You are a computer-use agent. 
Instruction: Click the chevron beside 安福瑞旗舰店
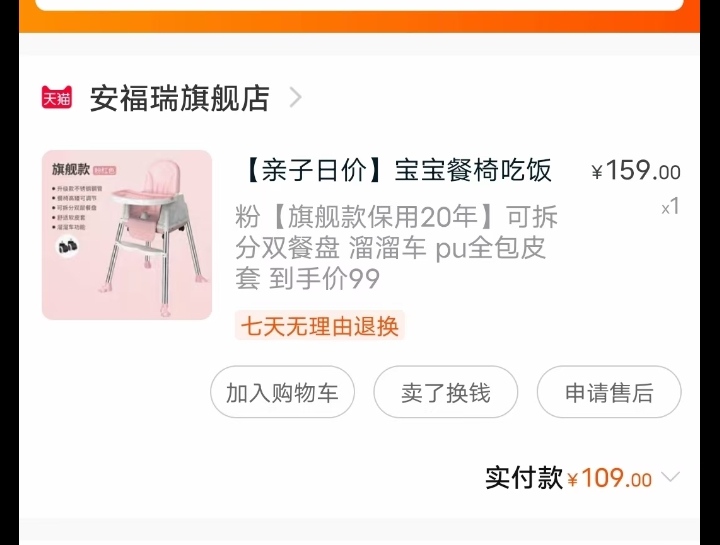click(296, 97)
